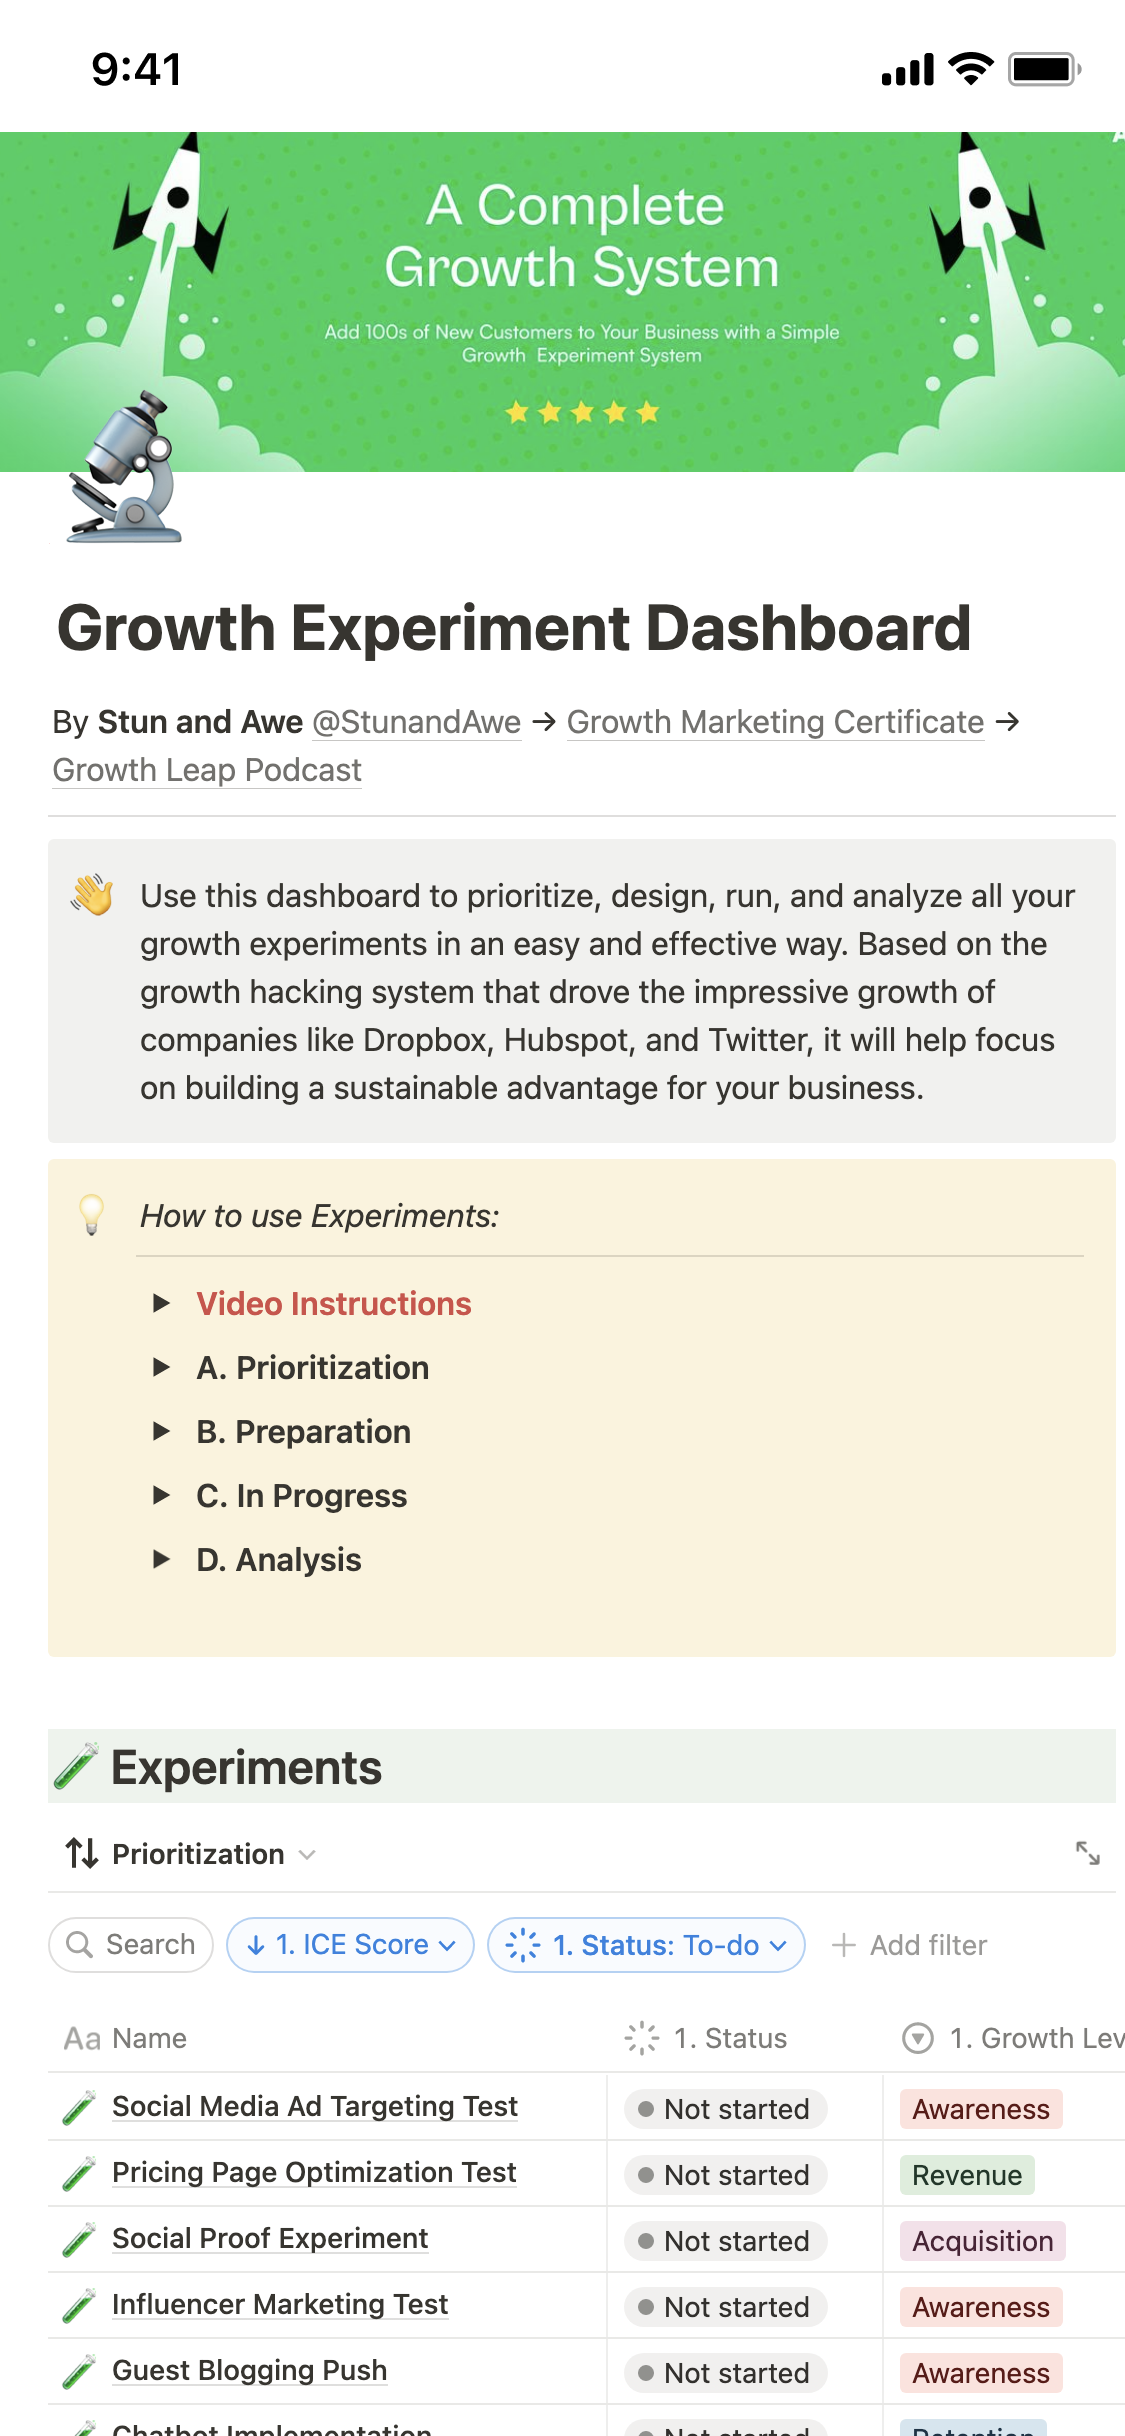Open the Growth Leap Podcast link

point(207,770)
